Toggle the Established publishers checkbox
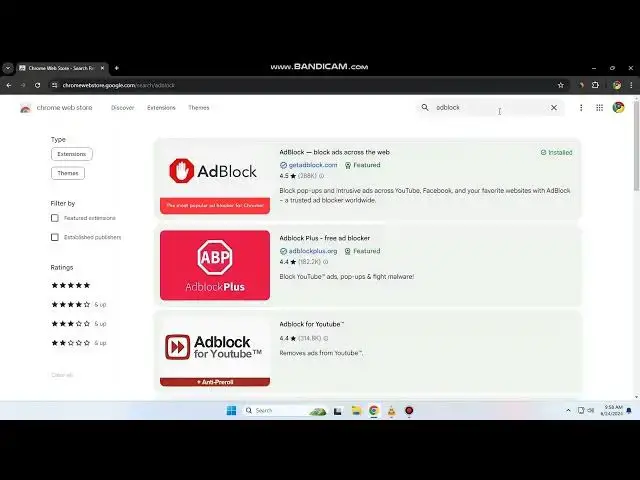The image size is (640, 480). [55, 237]
